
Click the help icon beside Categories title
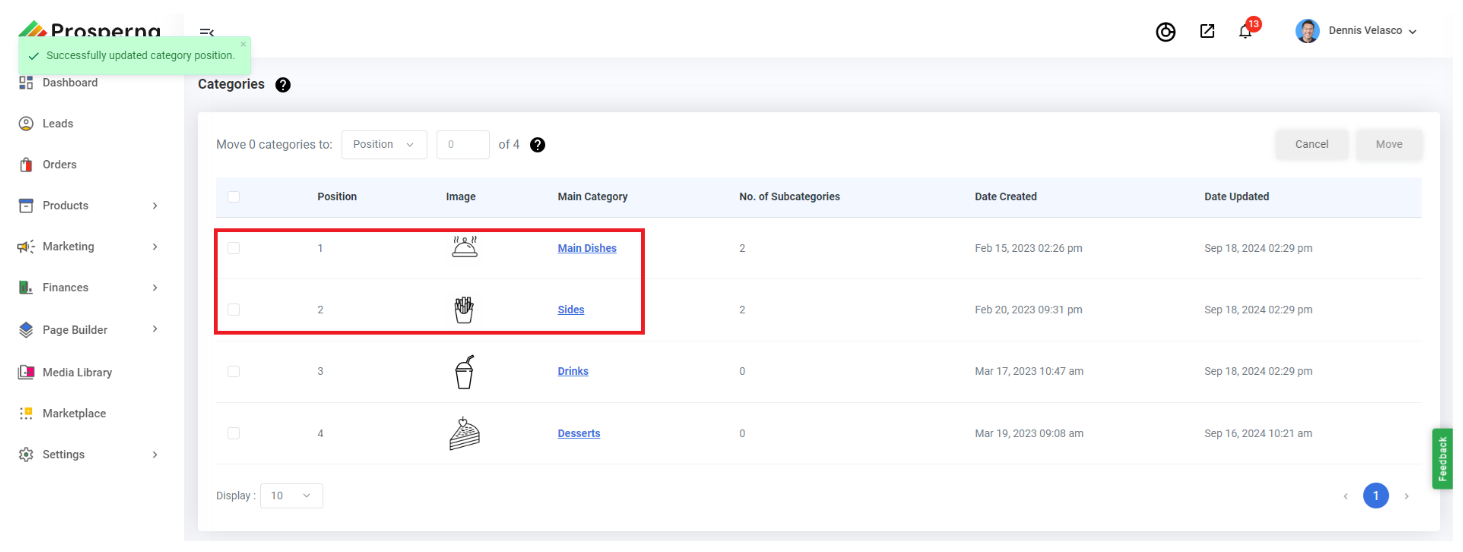(x=283, y=85)
